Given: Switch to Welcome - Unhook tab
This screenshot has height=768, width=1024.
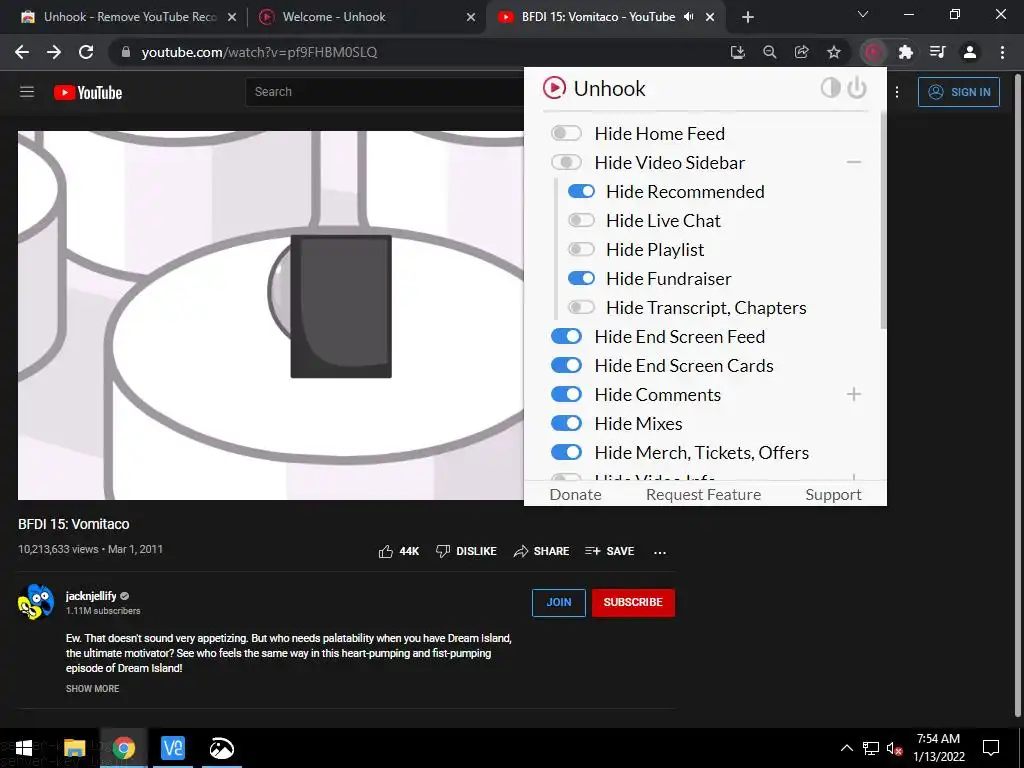Looking at the screenshot, I should pyautogui.click(x=366, y=17).
